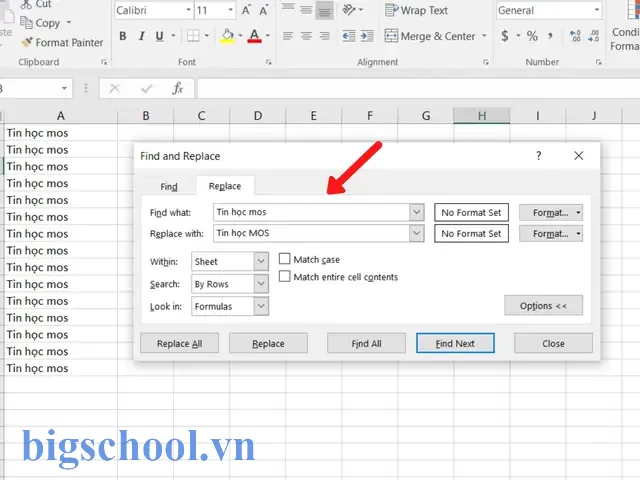Image resolution: width=640 pixels, height=480 pixels.
Task: Expand the Name Box dropdown arrow
Action: pos(64,88)
